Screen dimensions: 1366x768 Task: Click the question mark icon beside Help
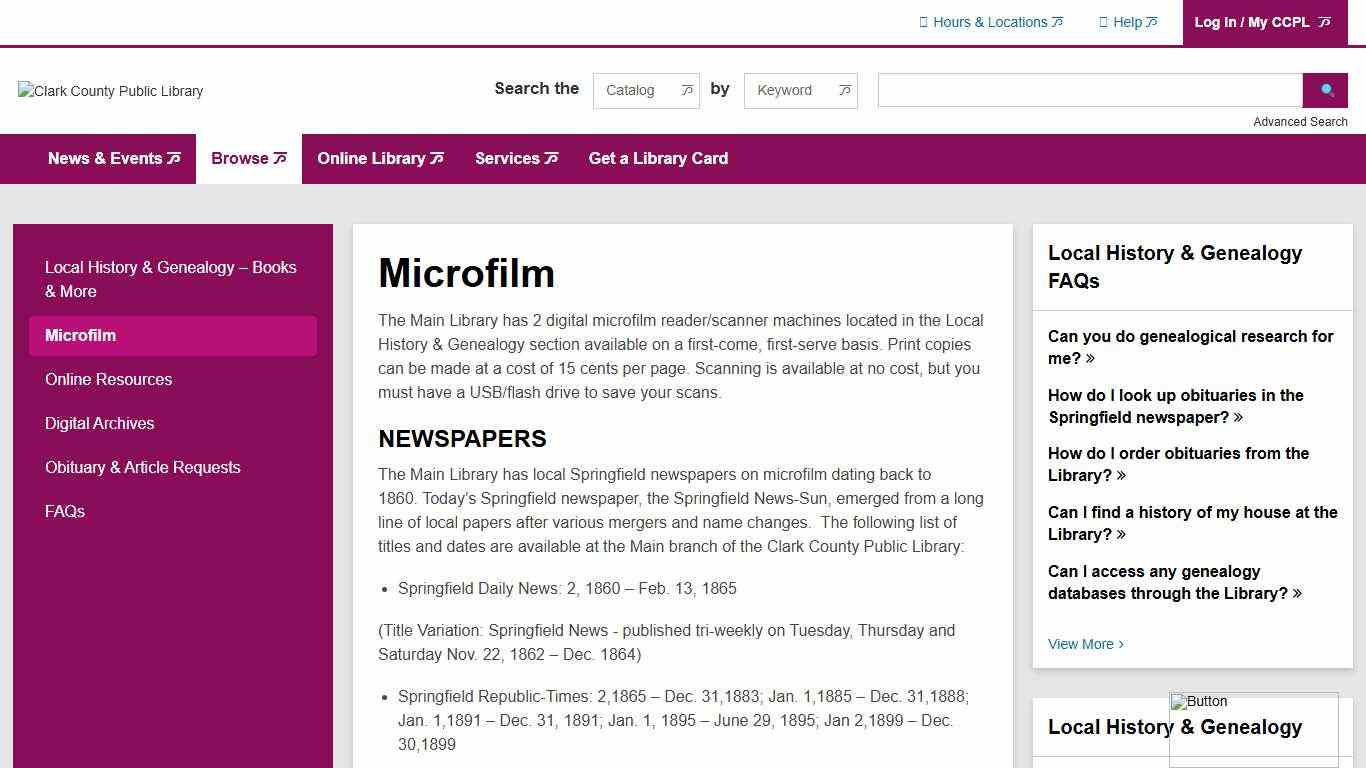coord(1104,21)
